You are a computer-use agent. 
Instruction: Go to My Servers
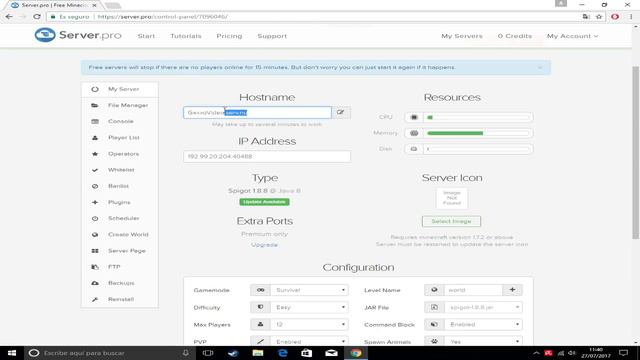pos(462,36)
